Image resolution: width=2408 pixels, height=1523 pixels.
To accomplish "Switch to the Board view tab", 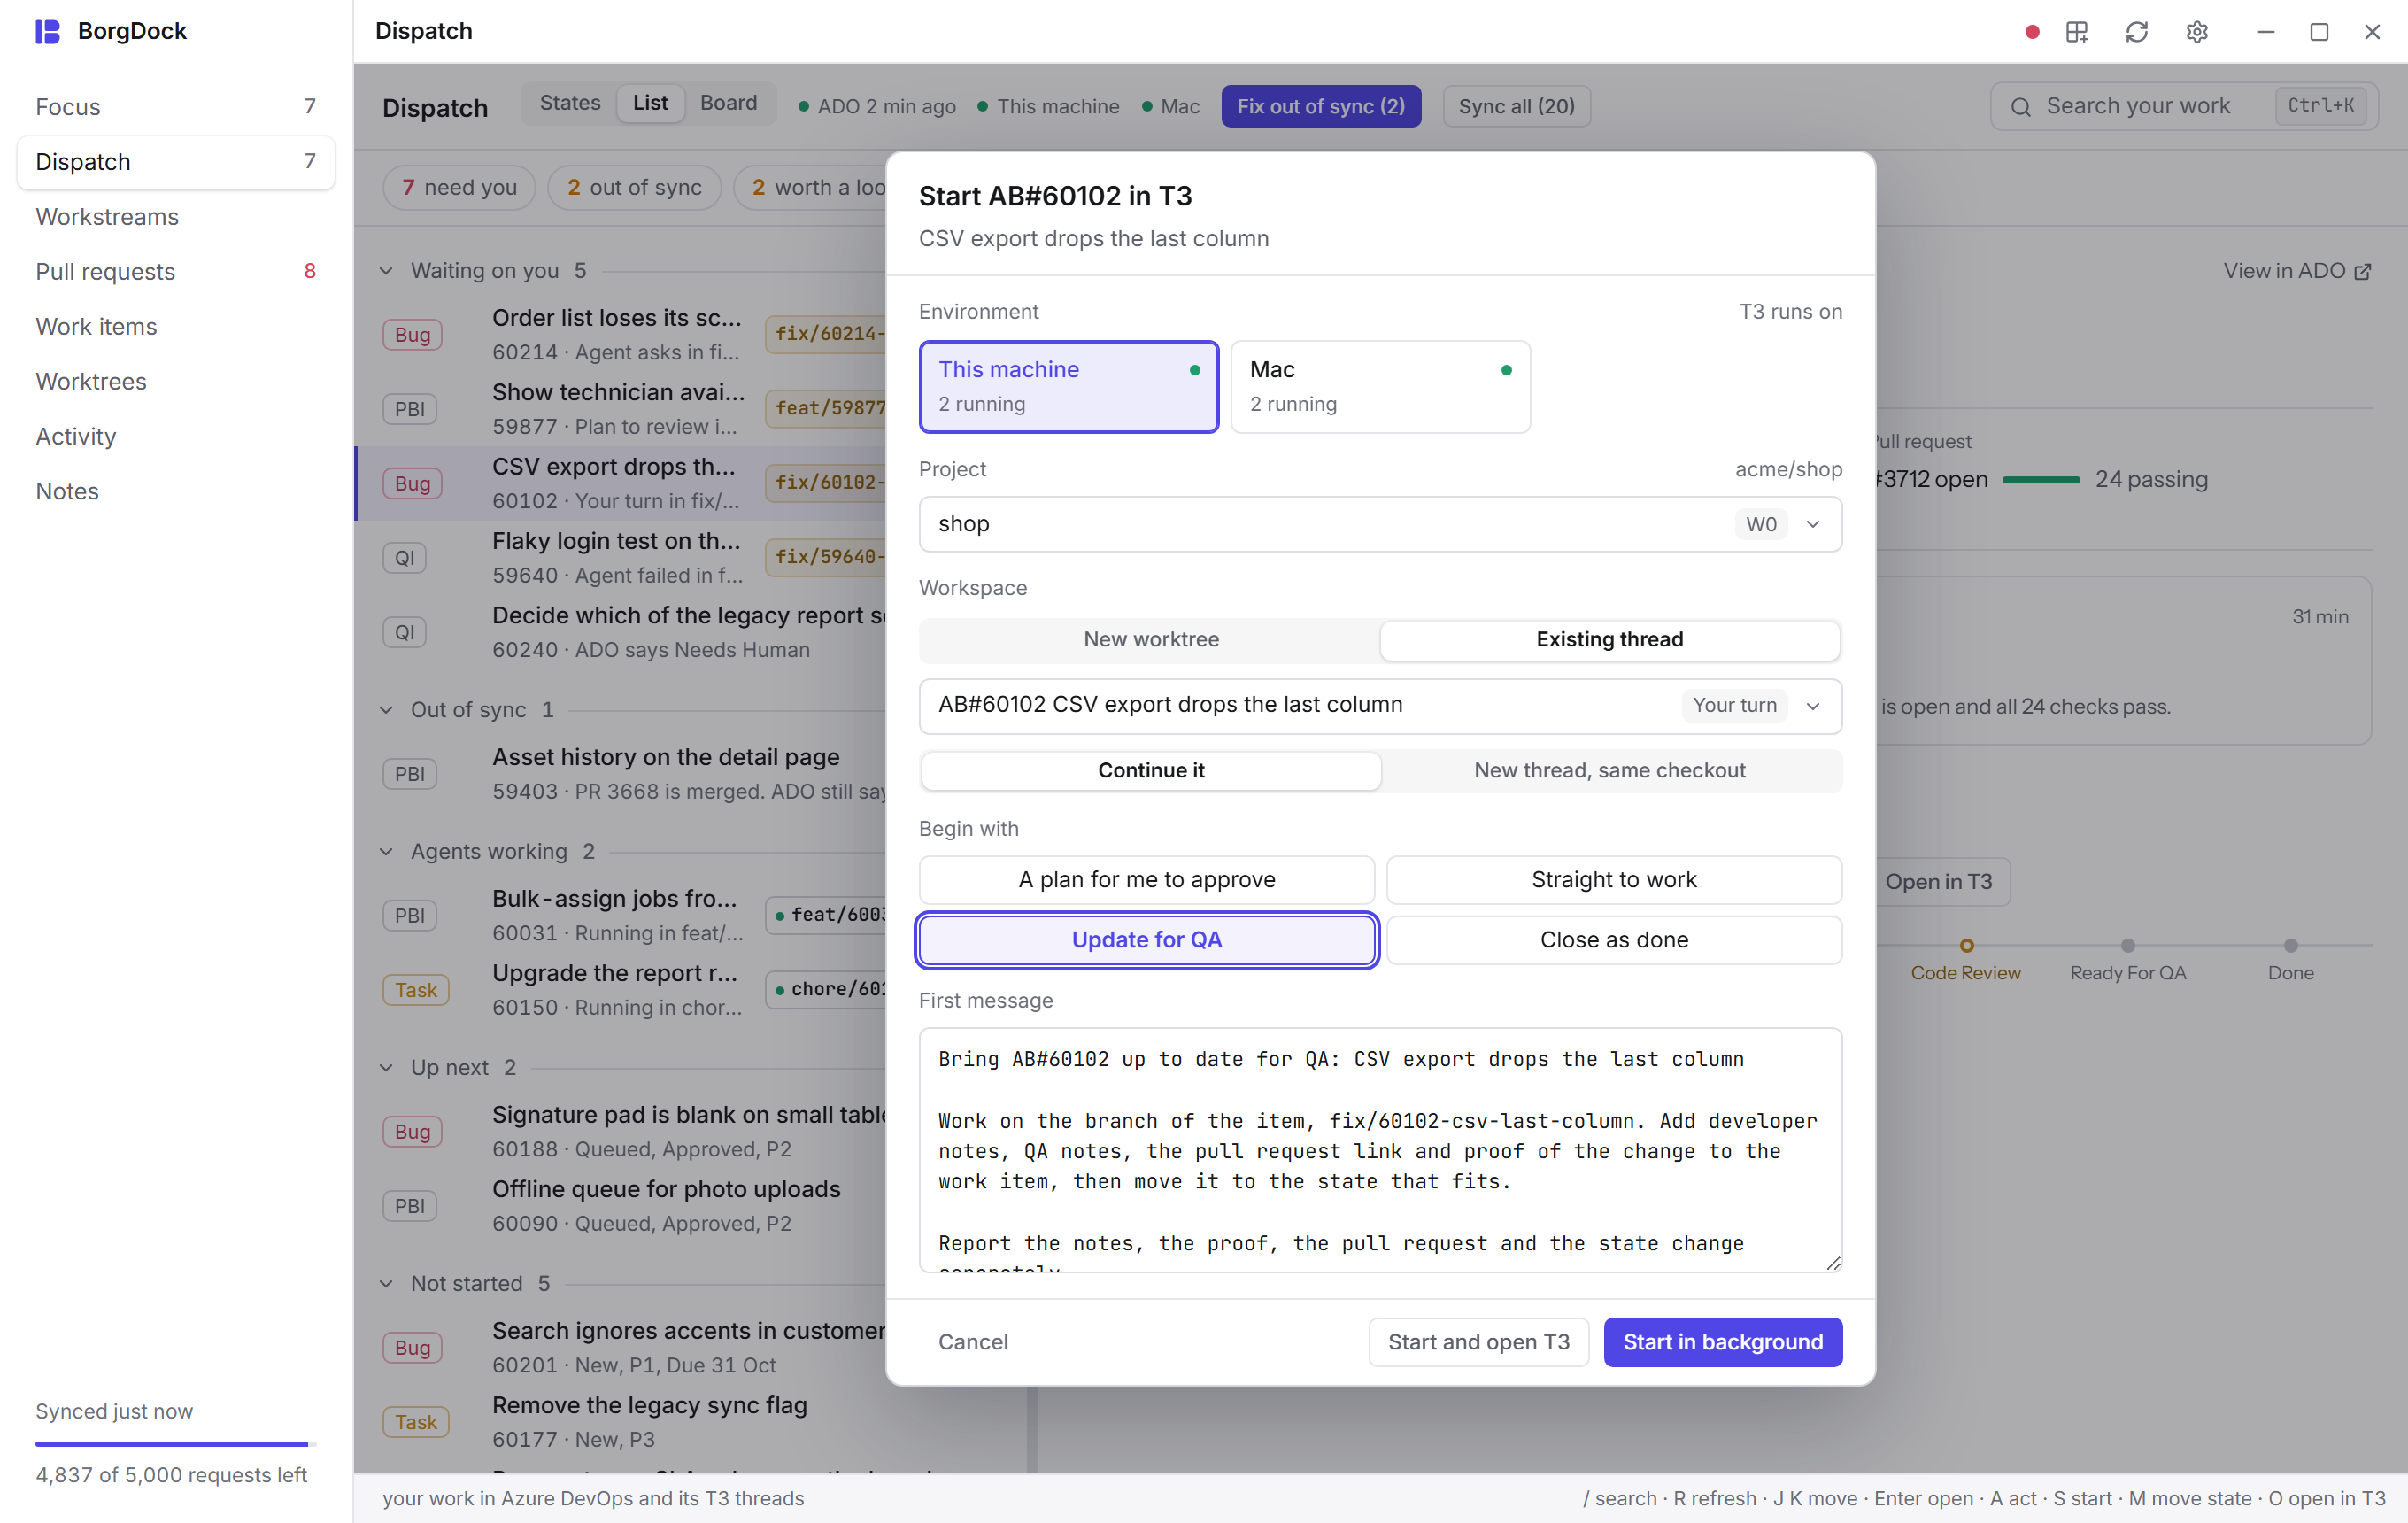I will (x=728, y=103).
